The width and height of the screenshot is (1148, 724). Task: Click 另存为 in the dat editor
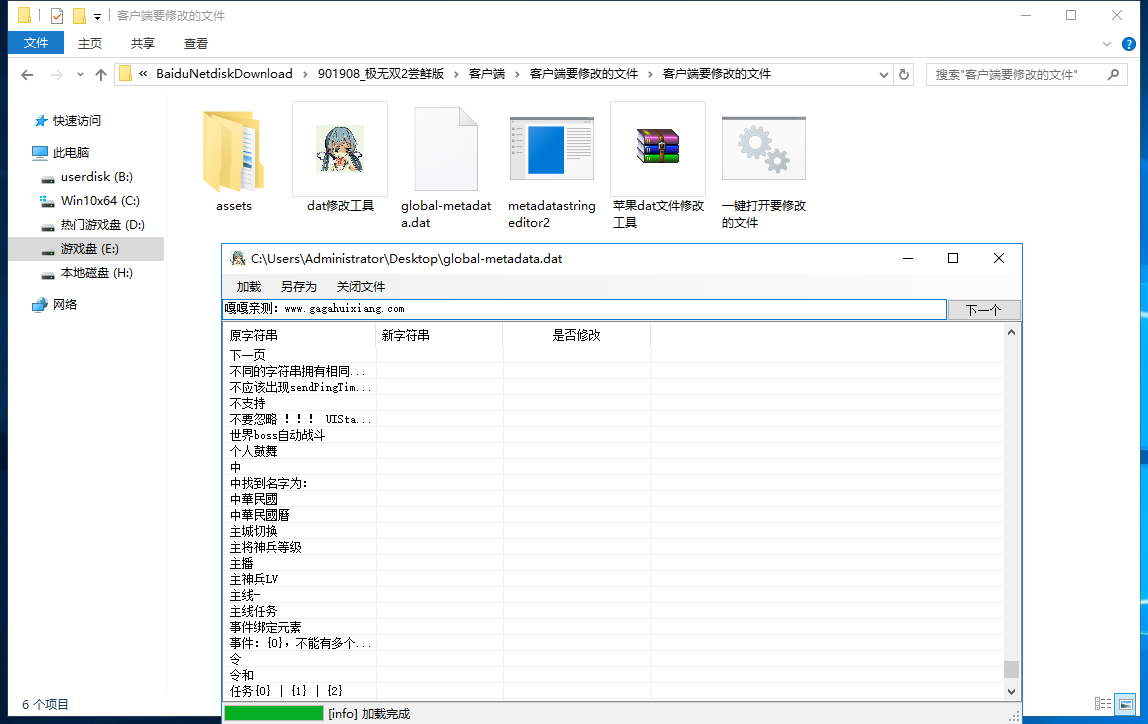click(x=302, y=286)
